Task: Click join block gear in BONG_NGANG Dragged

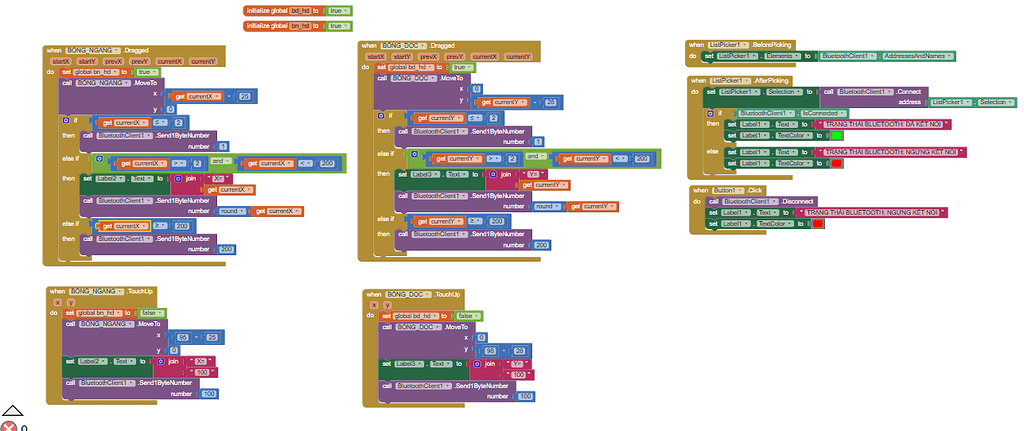Action: pyautogui.click(x=177, y=178)
